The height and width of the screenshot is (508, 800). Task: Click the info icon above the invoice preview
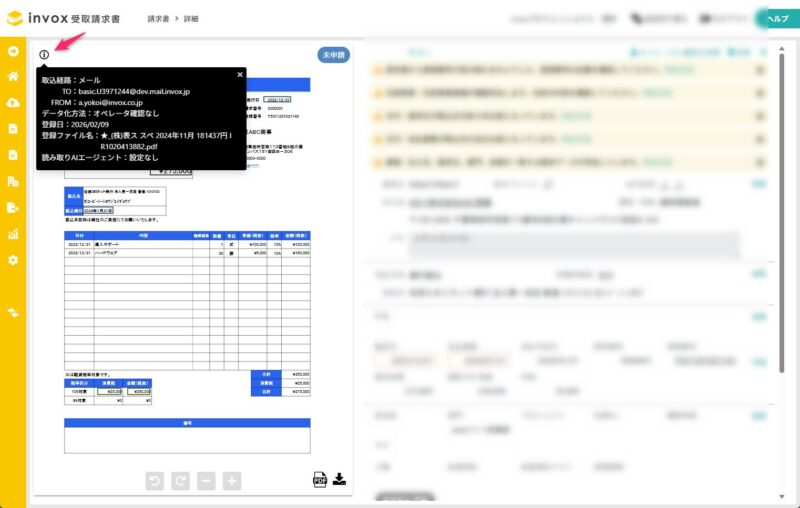(x=44, y=55)
